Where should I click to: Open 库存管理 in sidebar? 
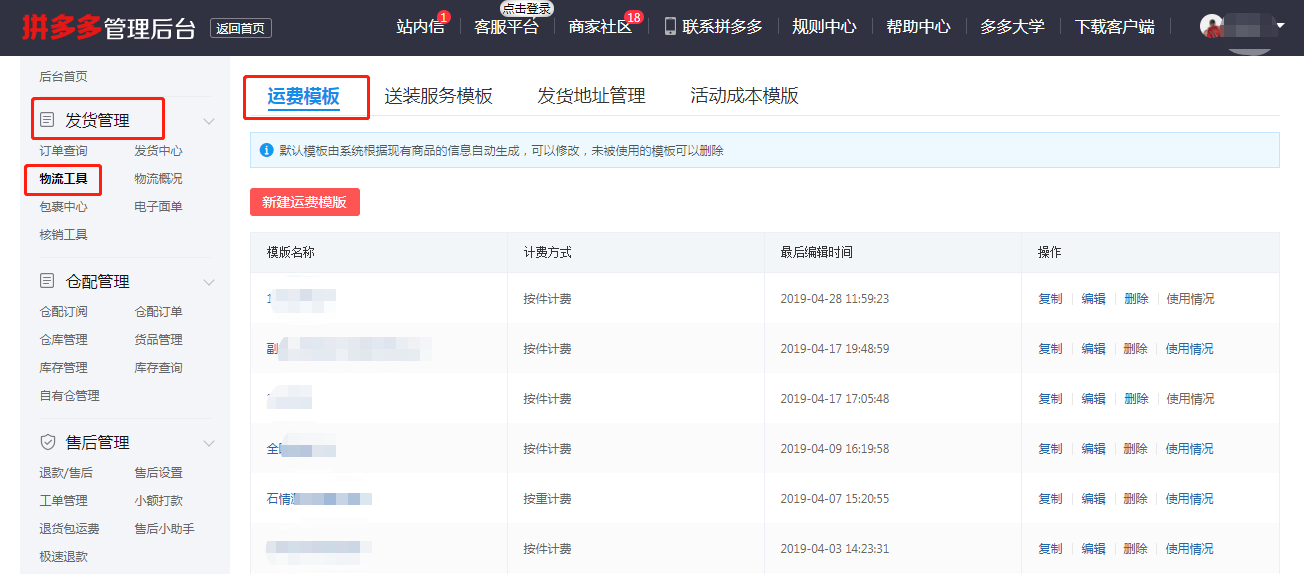[x=63, y=368]
